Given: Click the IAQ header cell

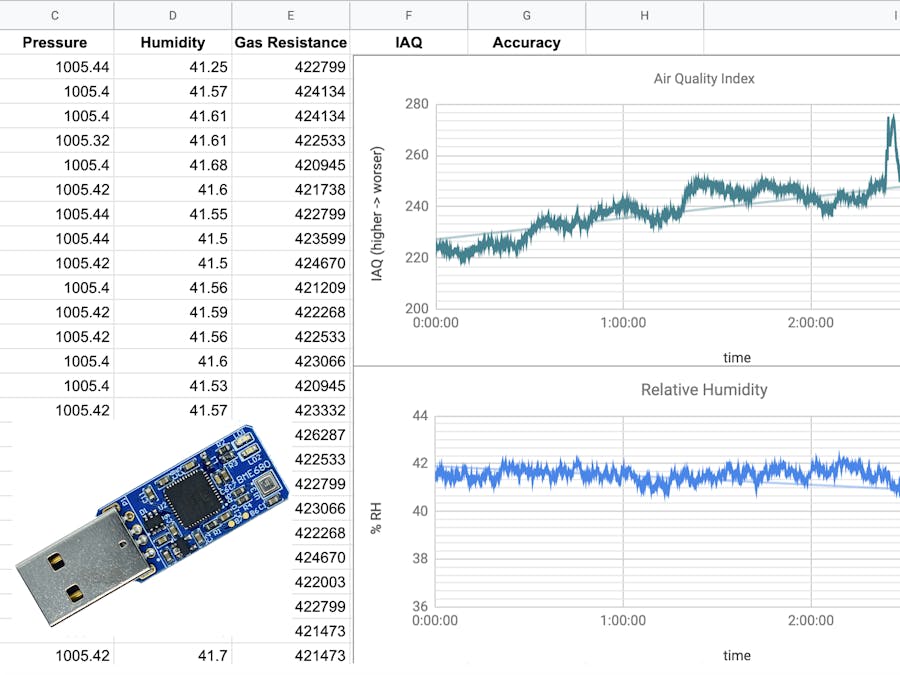Looking at the screenshot, I should click(x=407, y=43).
